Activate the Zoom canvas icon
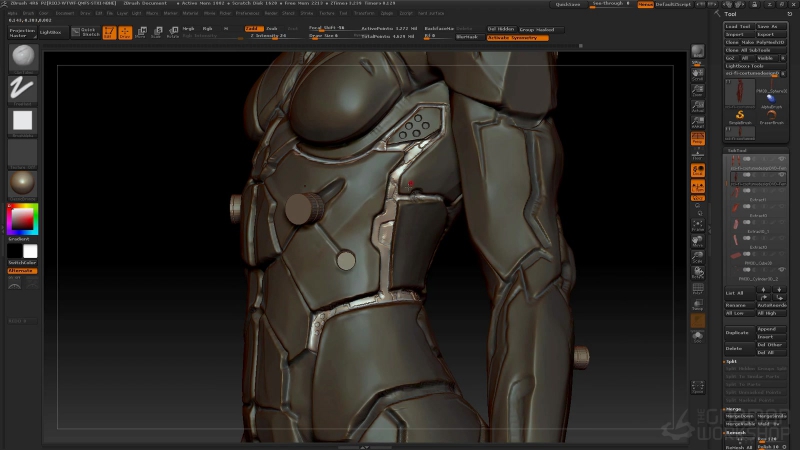Viewport: 800px width, 450px height. pyautogui.click(x=697, y=91)
